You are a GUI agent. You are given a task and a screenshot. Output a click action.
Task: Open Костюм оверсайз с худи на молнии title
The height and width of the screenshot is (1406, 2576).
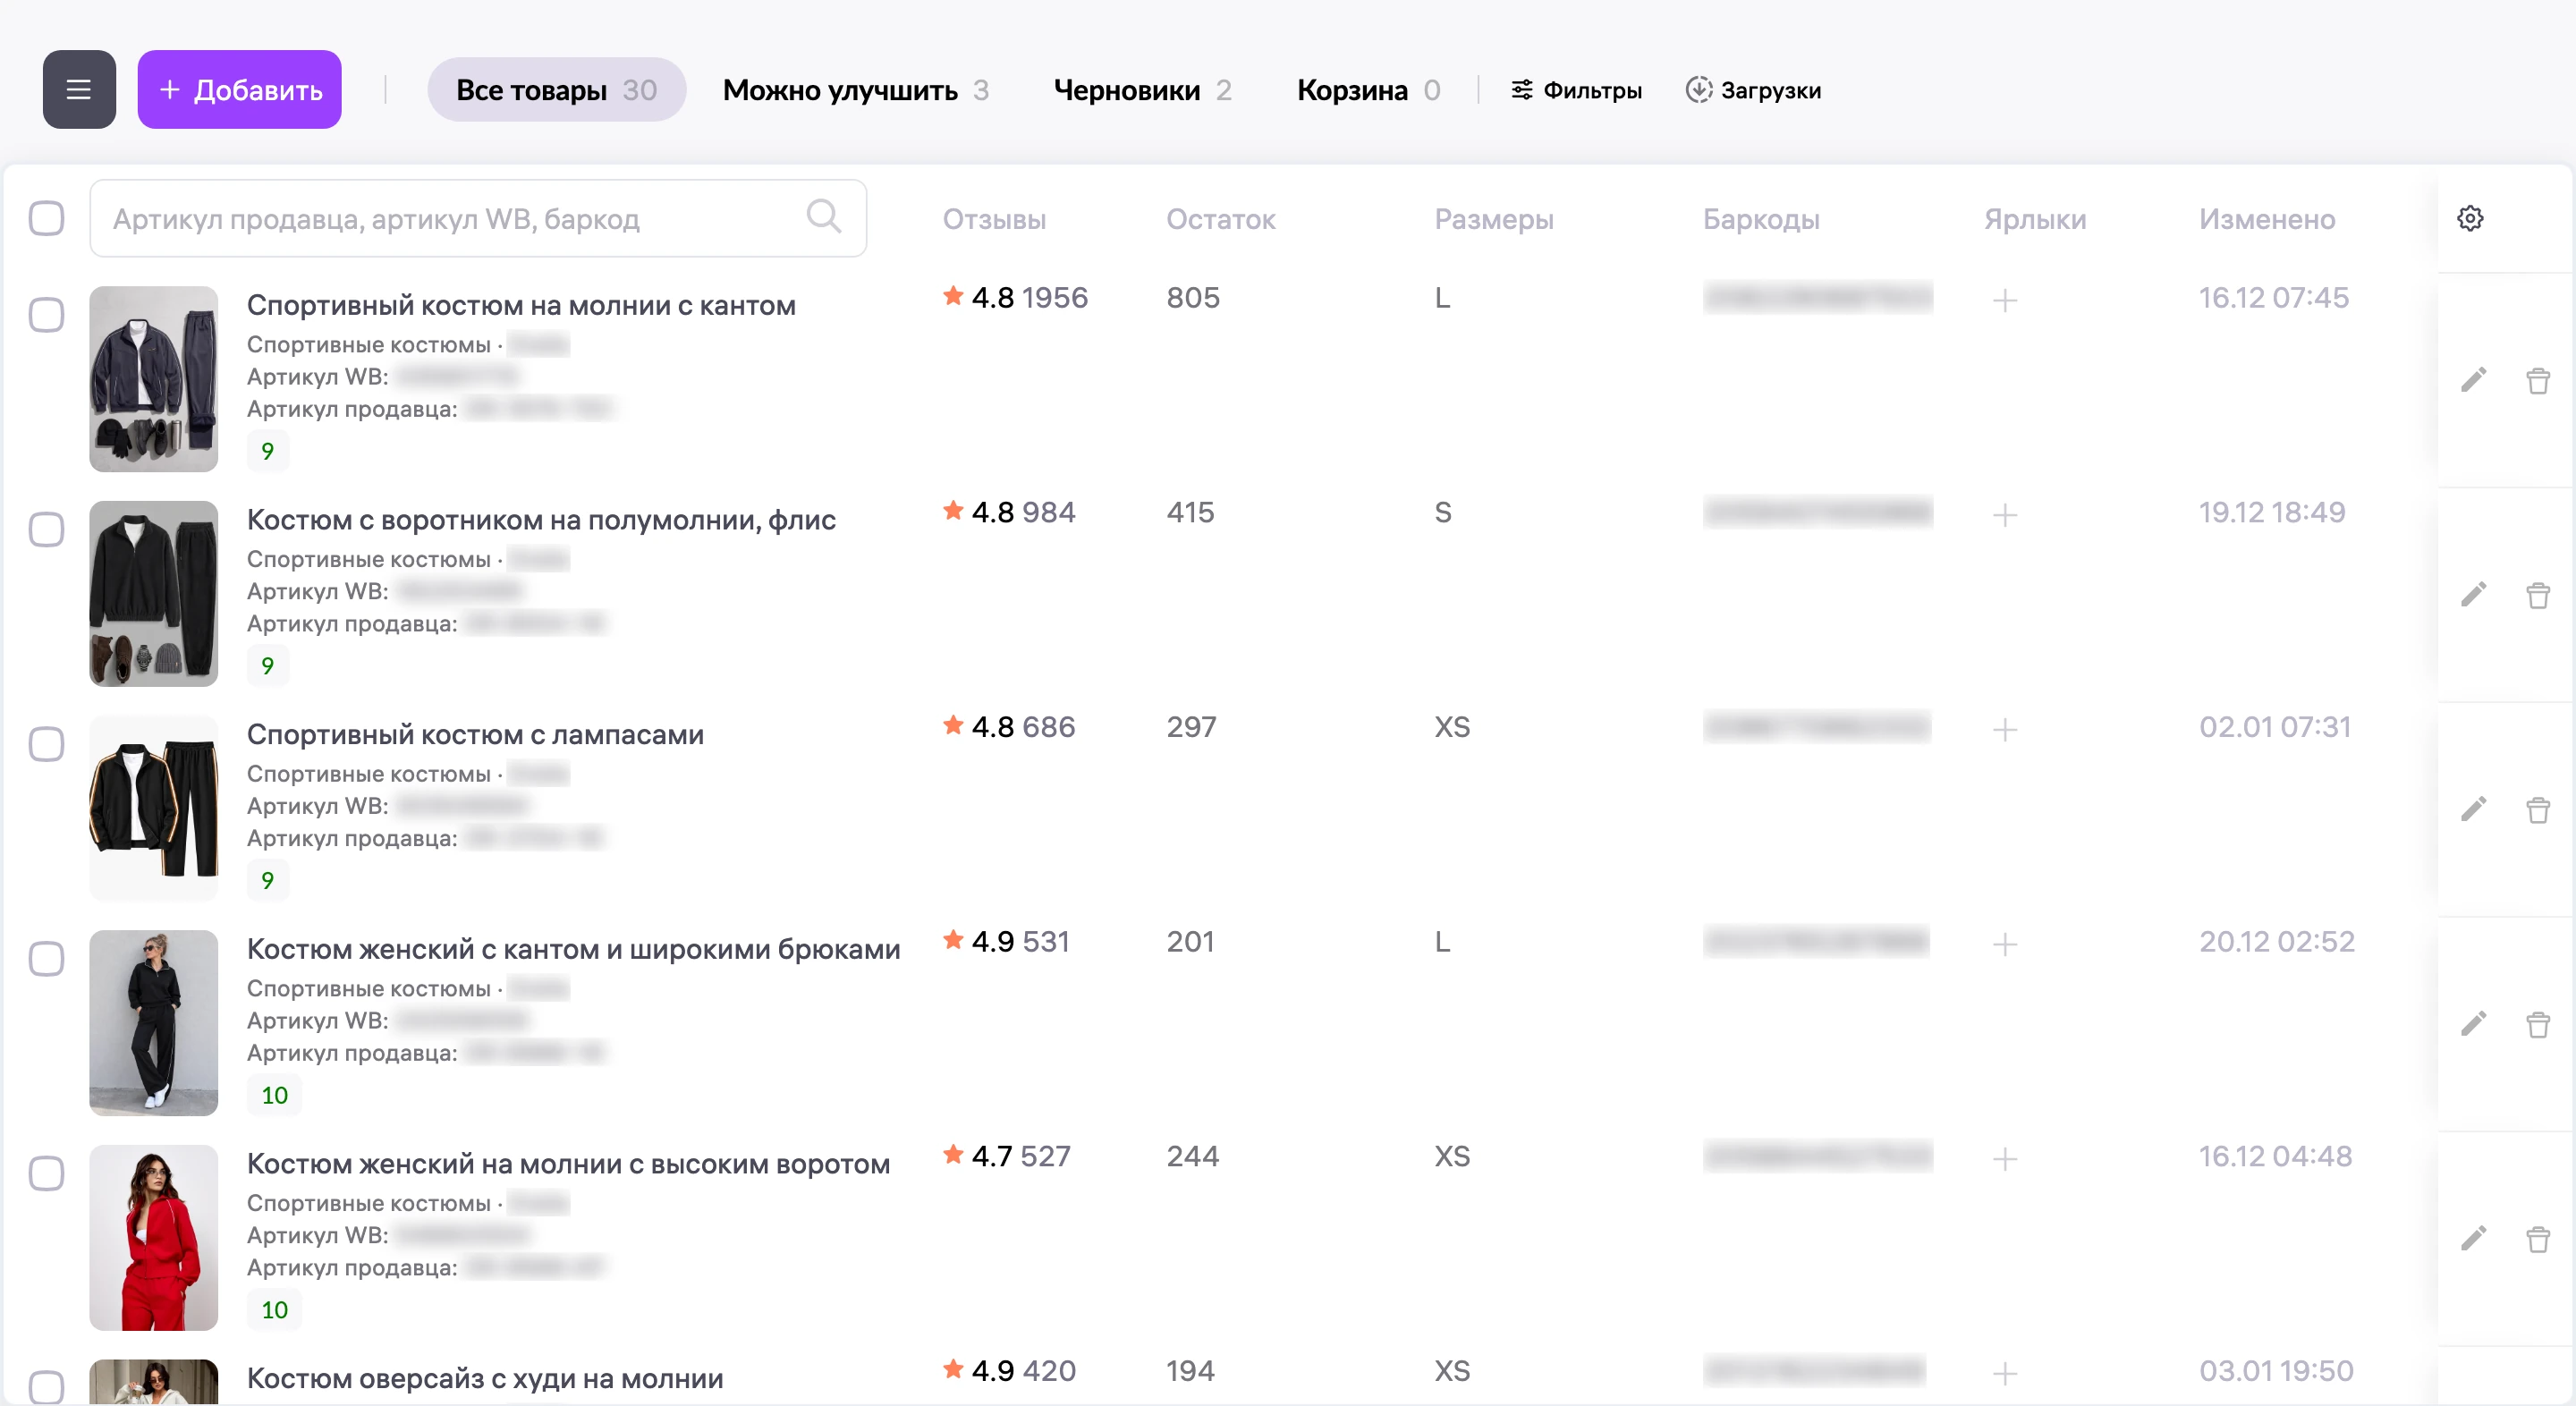tap(485, 1378)
